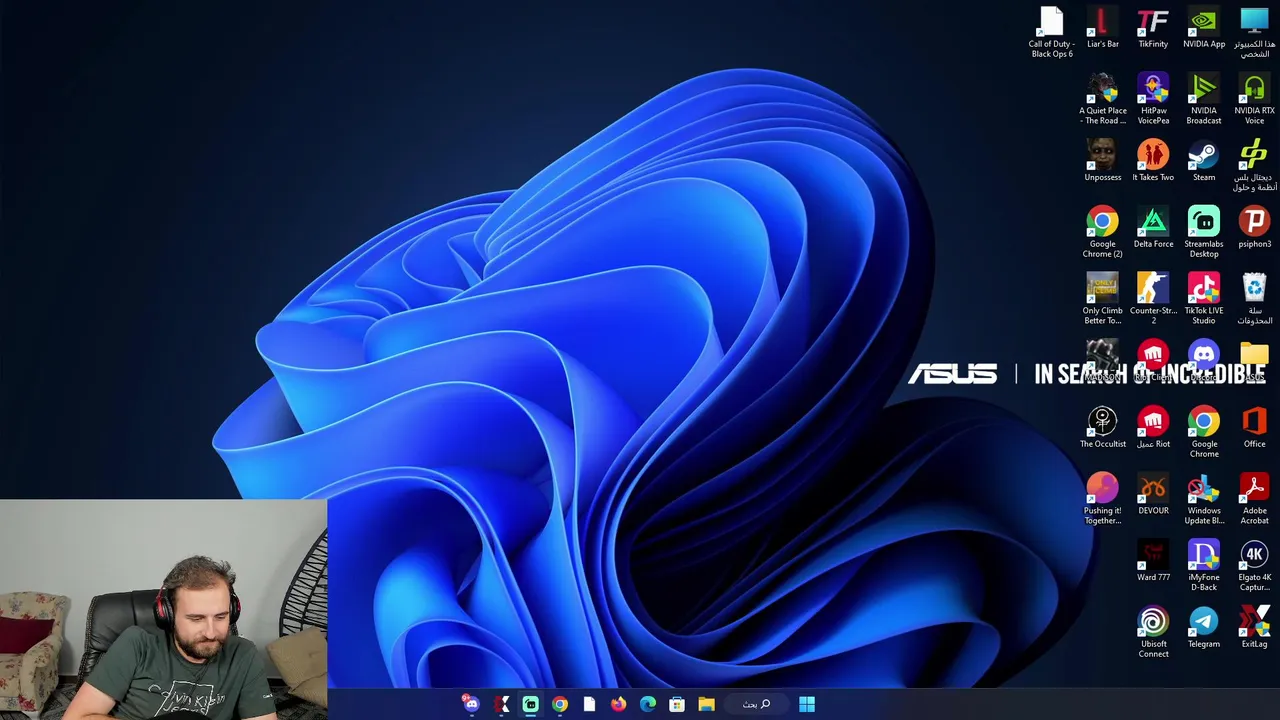Viewport: 1280px width, 720px height.
Task: Open the Google Chrome shortcut beside Office
Action: [1204, 432]
